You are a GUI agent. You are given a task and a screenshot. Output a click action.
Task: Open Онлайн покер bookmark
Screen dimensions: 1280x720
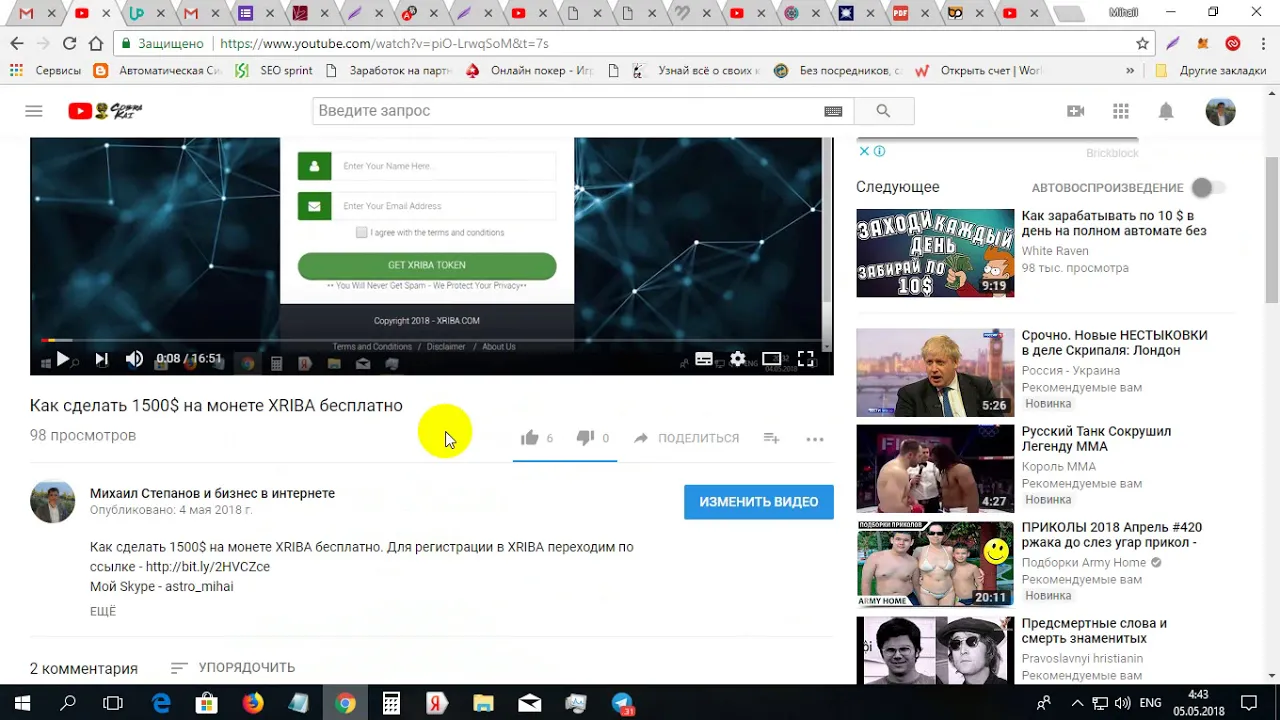(x=530, y=71)
